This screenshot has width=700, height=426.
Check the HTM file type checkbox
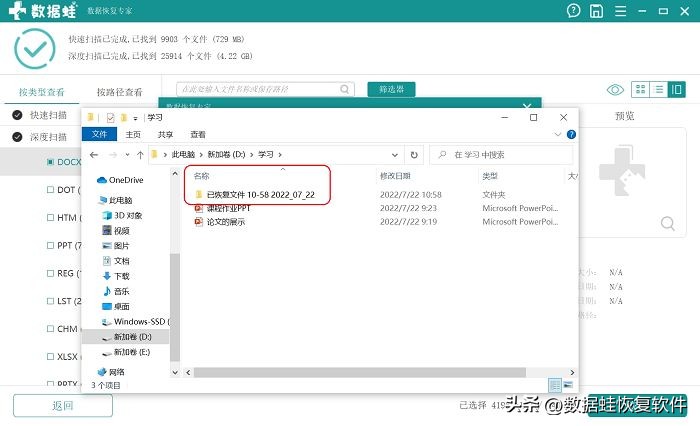tap(50, 217)
